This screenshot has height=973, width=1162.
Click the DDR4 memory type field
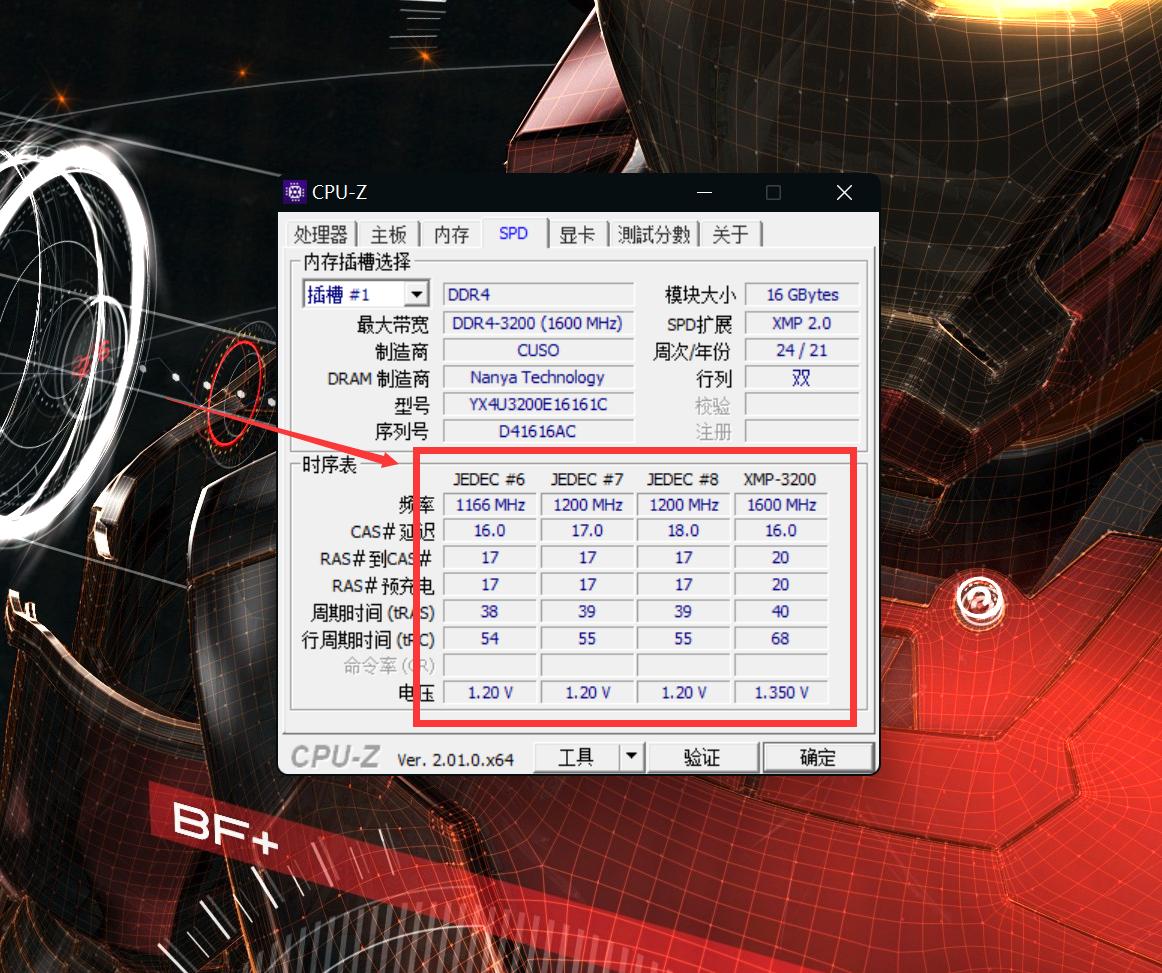[x=538, y=295]
